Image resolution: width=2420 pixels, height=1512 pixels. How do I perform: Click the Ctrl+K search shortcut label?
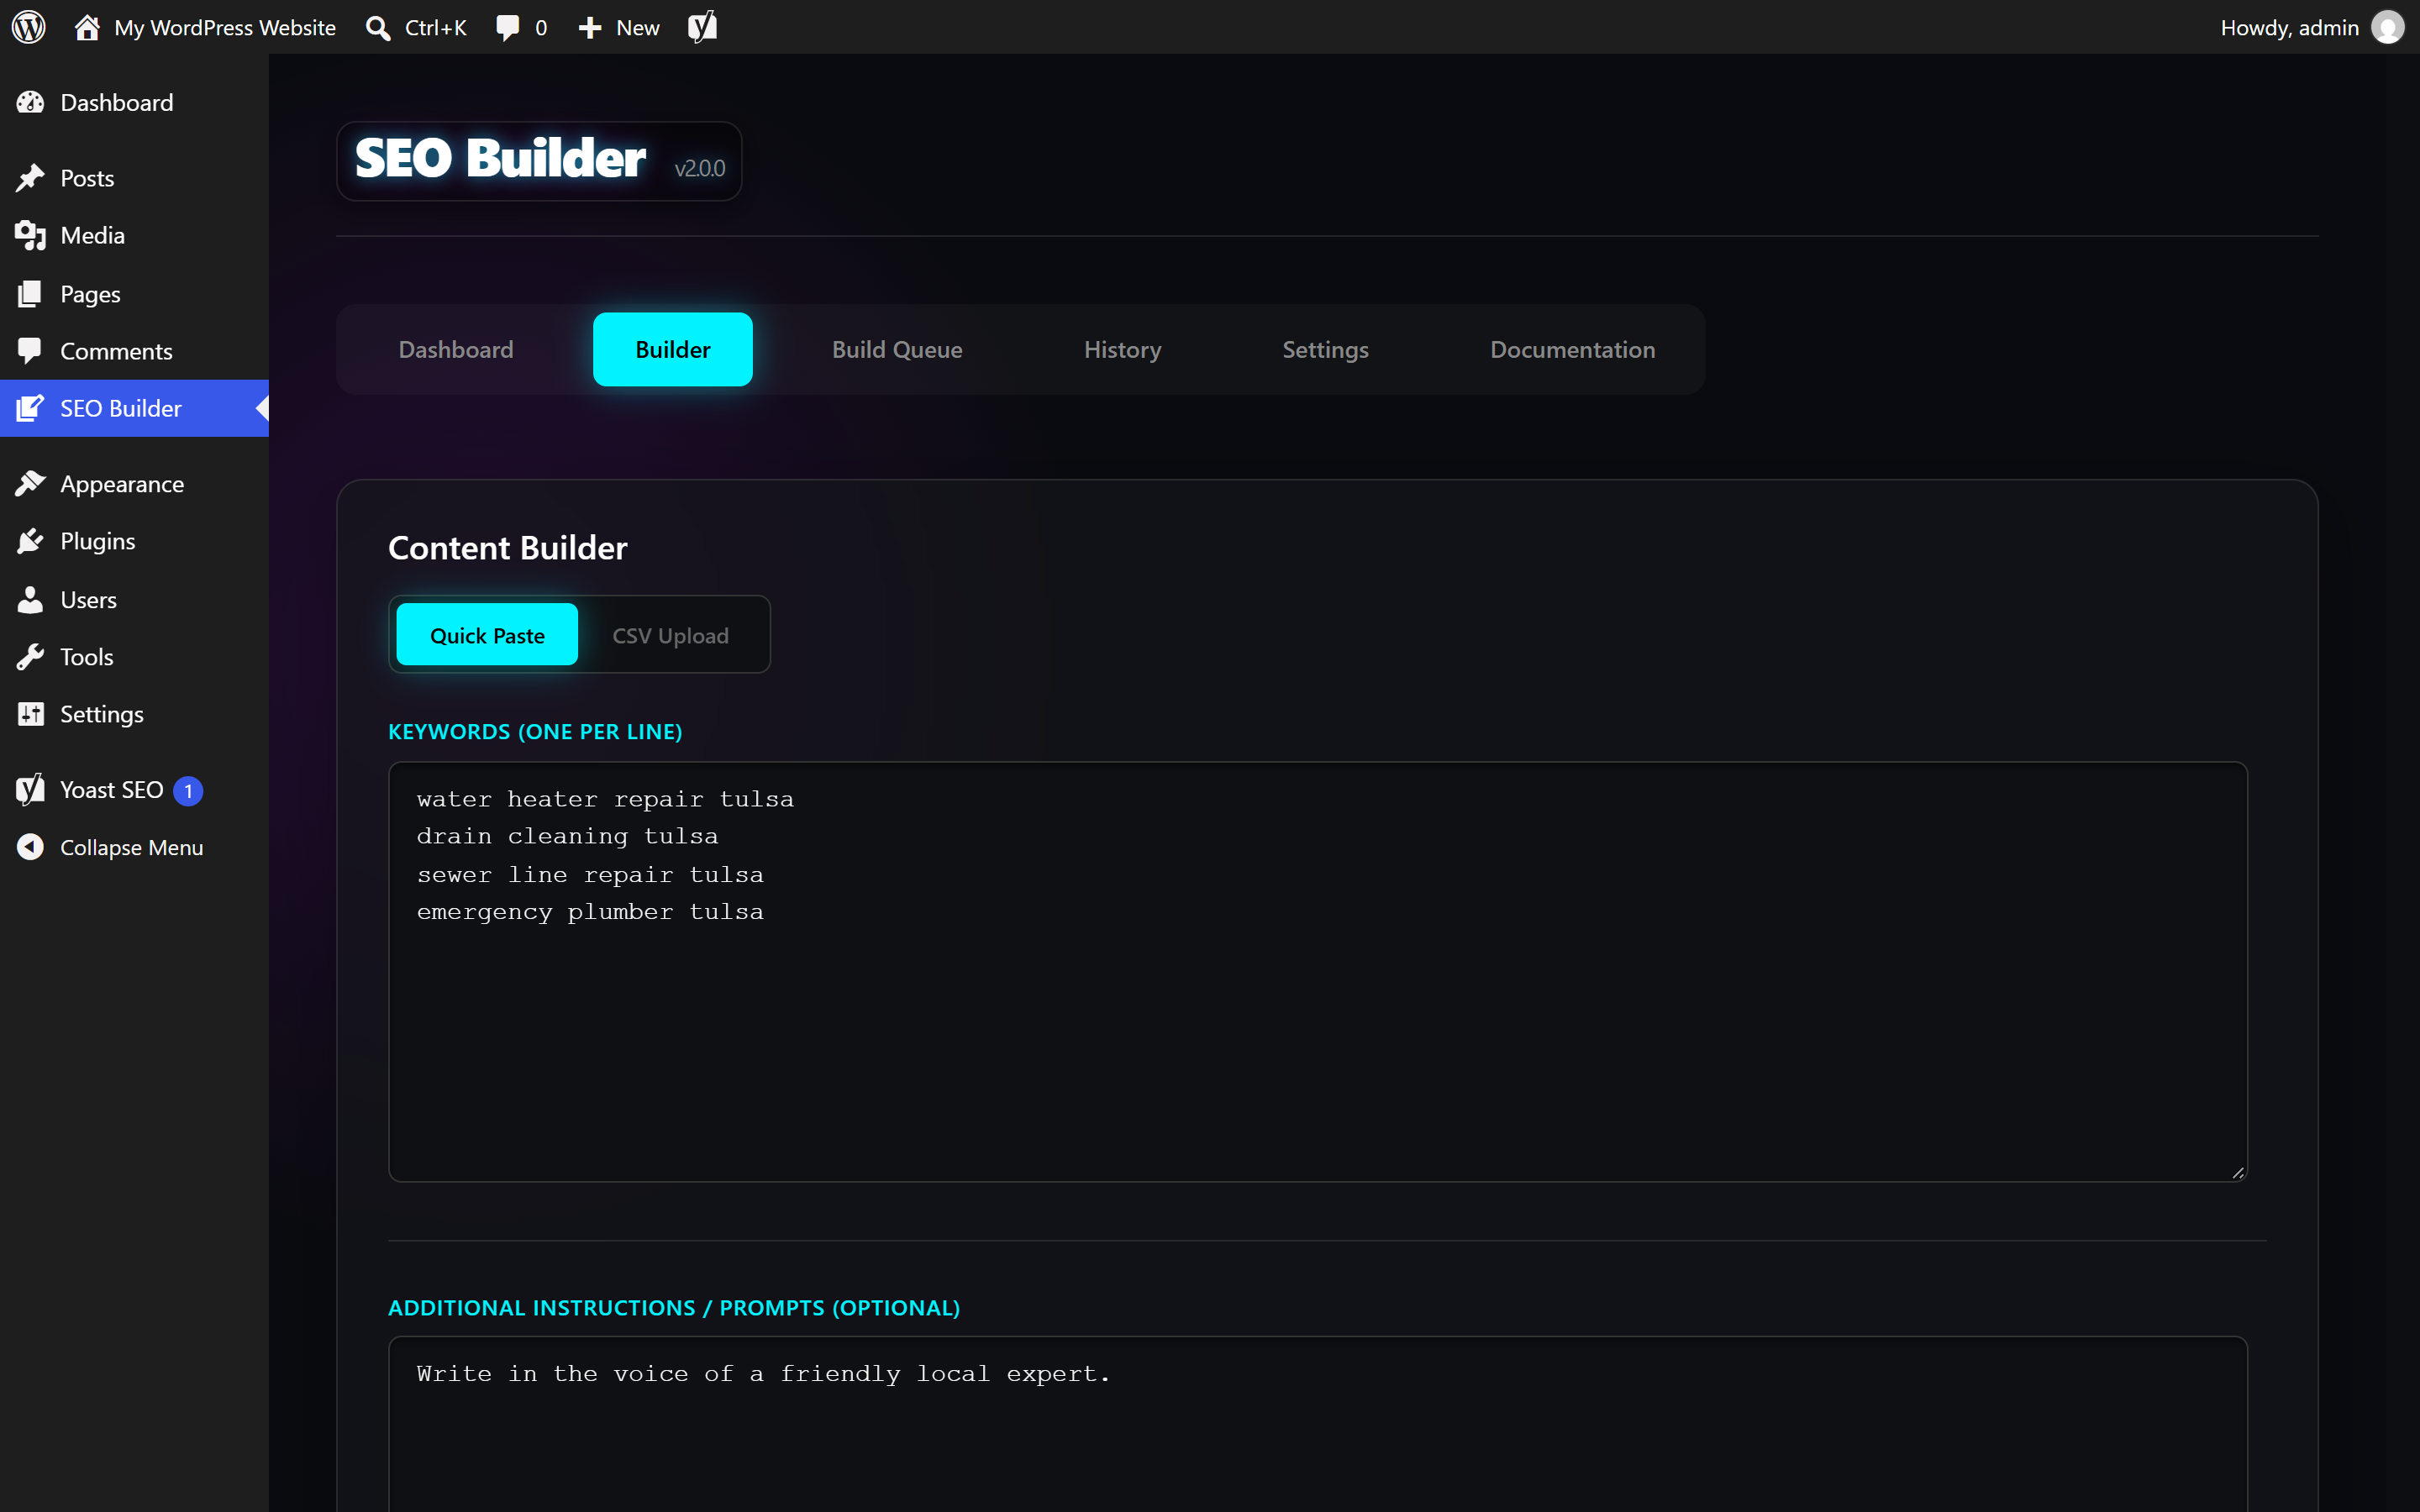(436, 28)
